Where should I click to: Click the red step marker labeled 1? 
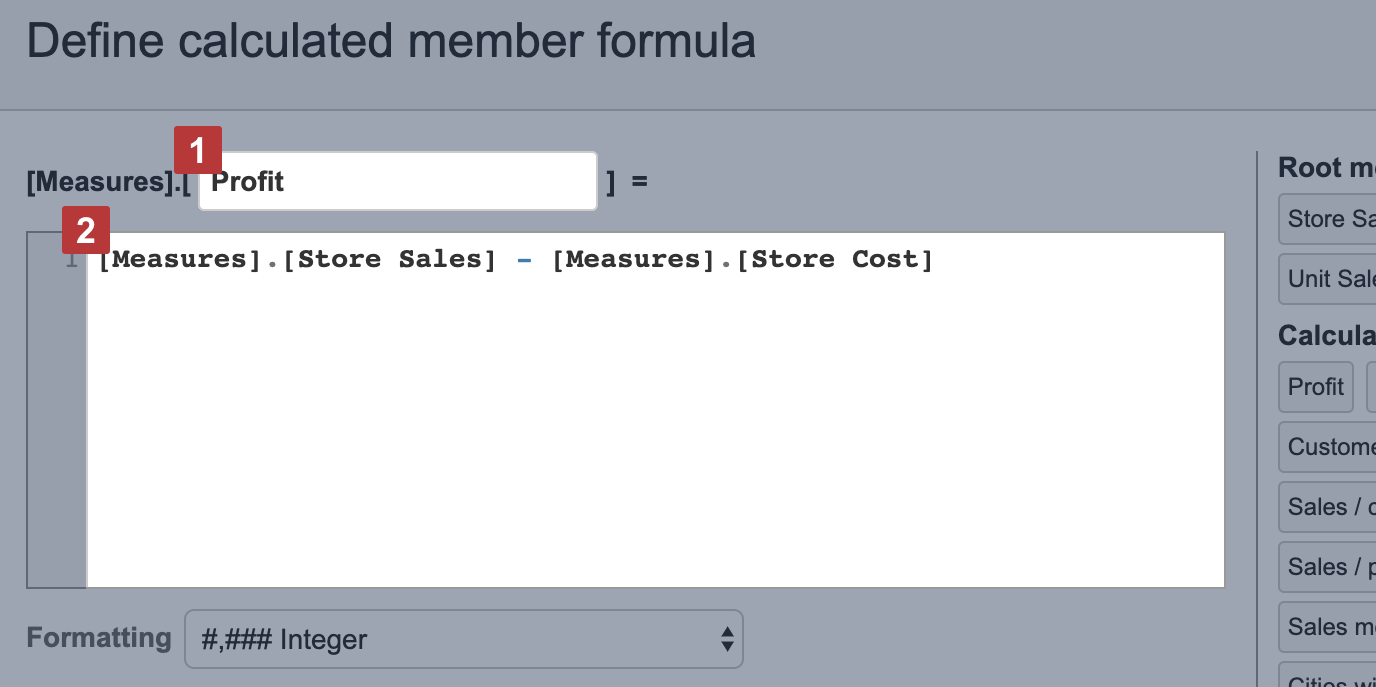197,150
